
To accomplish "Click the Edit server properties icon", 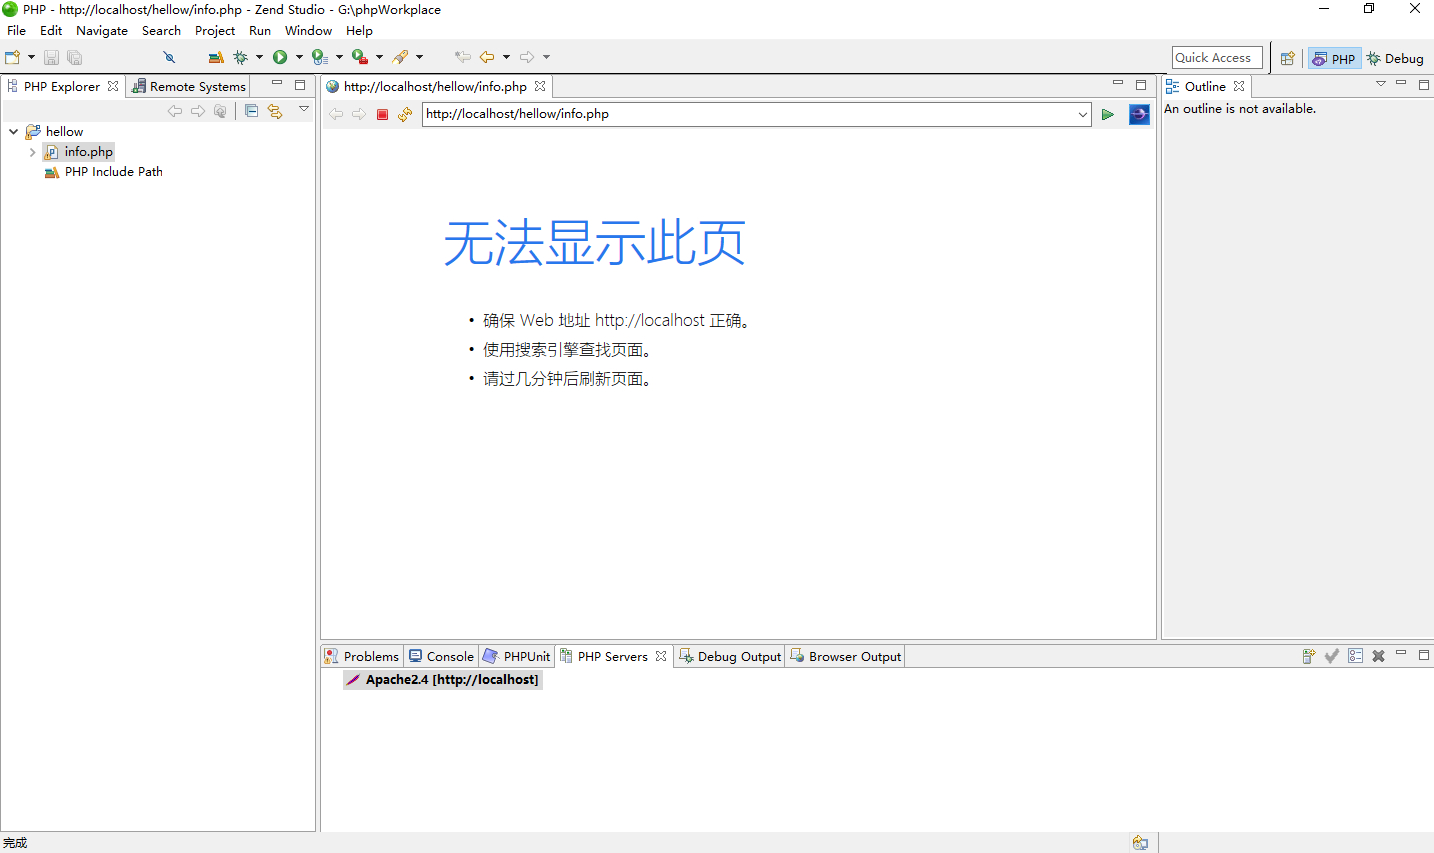I will click(x=1355, y=656).
